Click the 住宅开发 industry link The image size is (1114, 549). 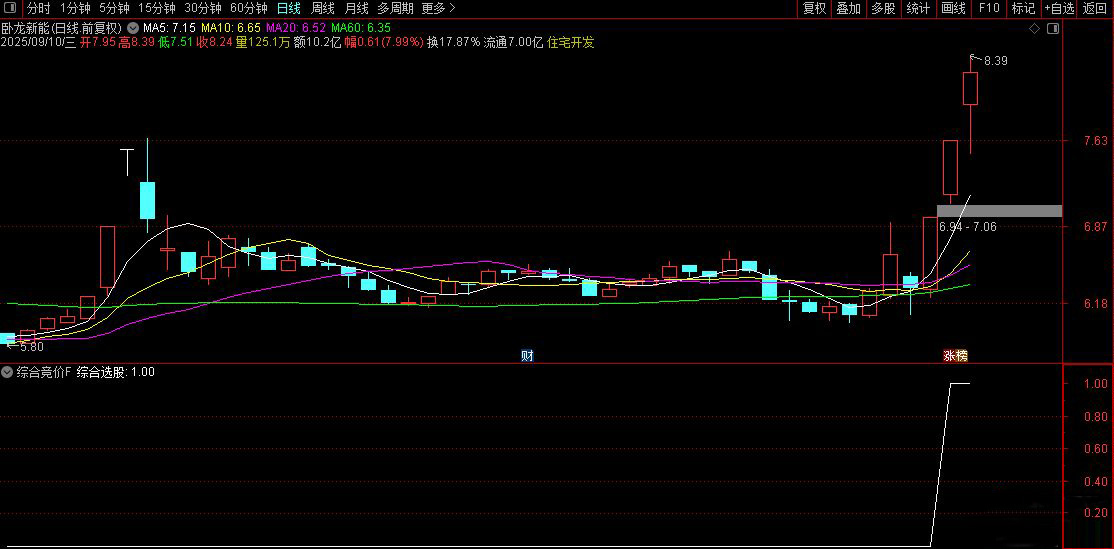(x=570, y=42)
